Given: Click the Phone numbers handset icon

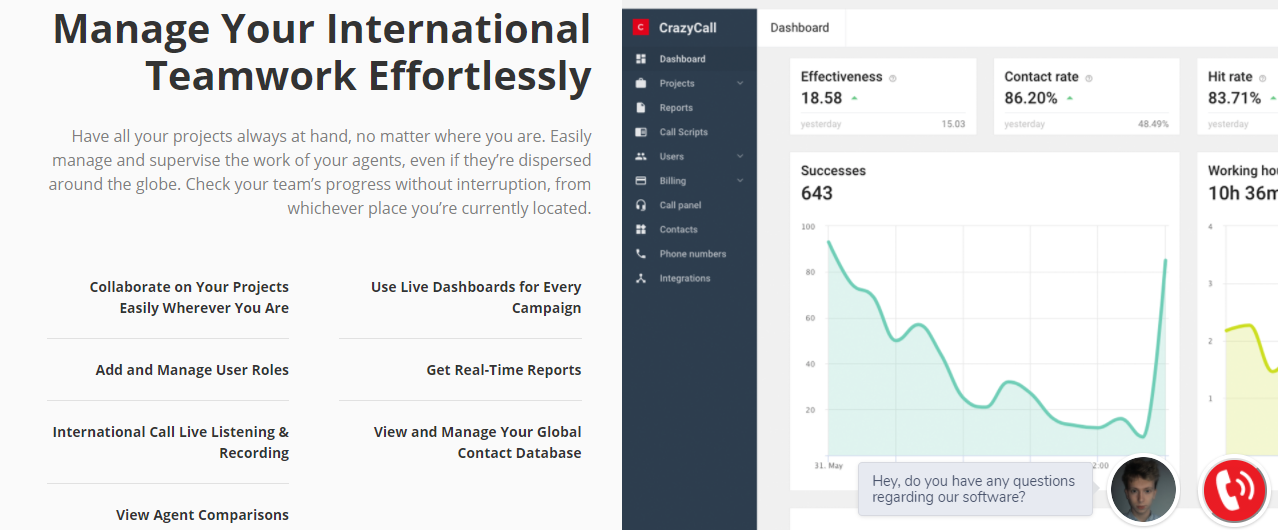Looking at the screenshot, I should coord(641,254).
